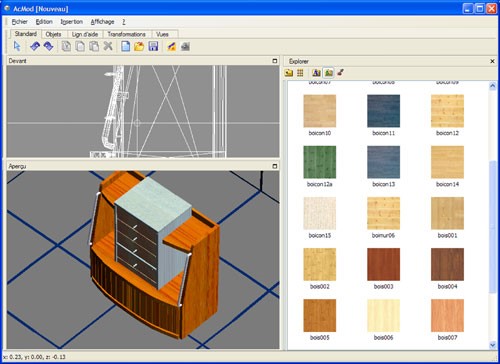Click the pencil edit icon in toolbar

point(171,46)
